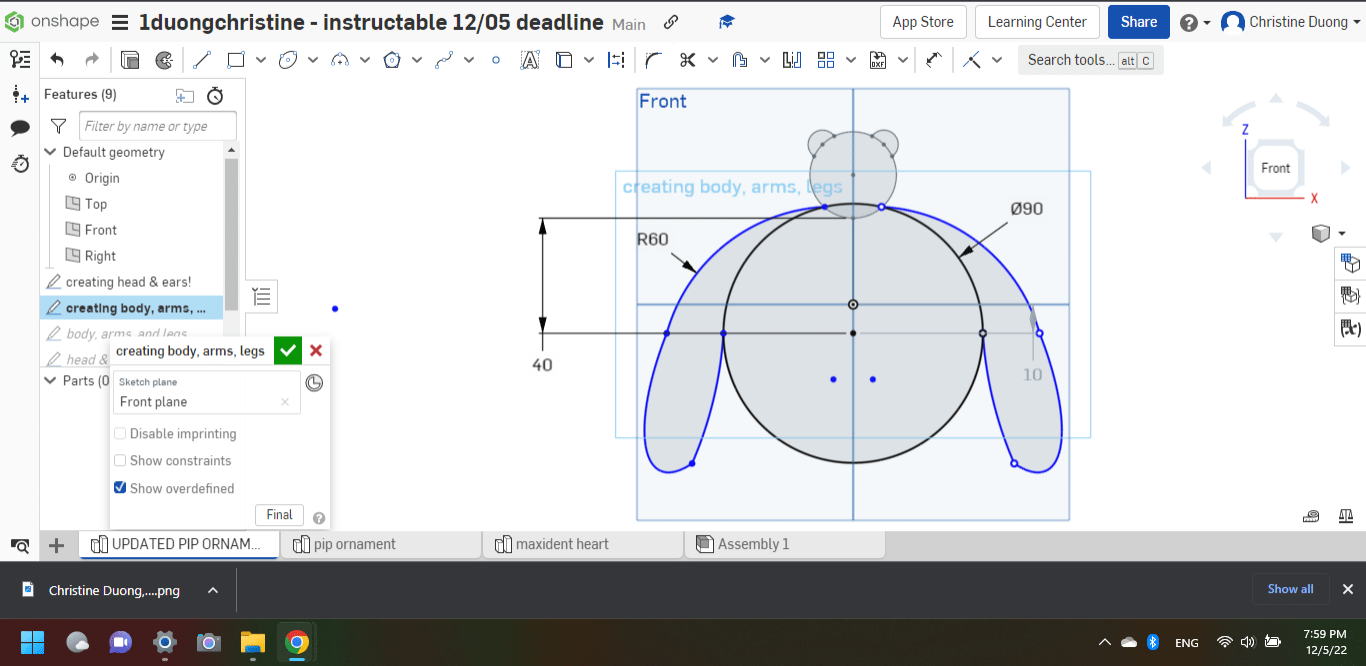Select the Insert DXF tool
The height and width of the screenshot is (666, 1366).
tap(878, 60)
